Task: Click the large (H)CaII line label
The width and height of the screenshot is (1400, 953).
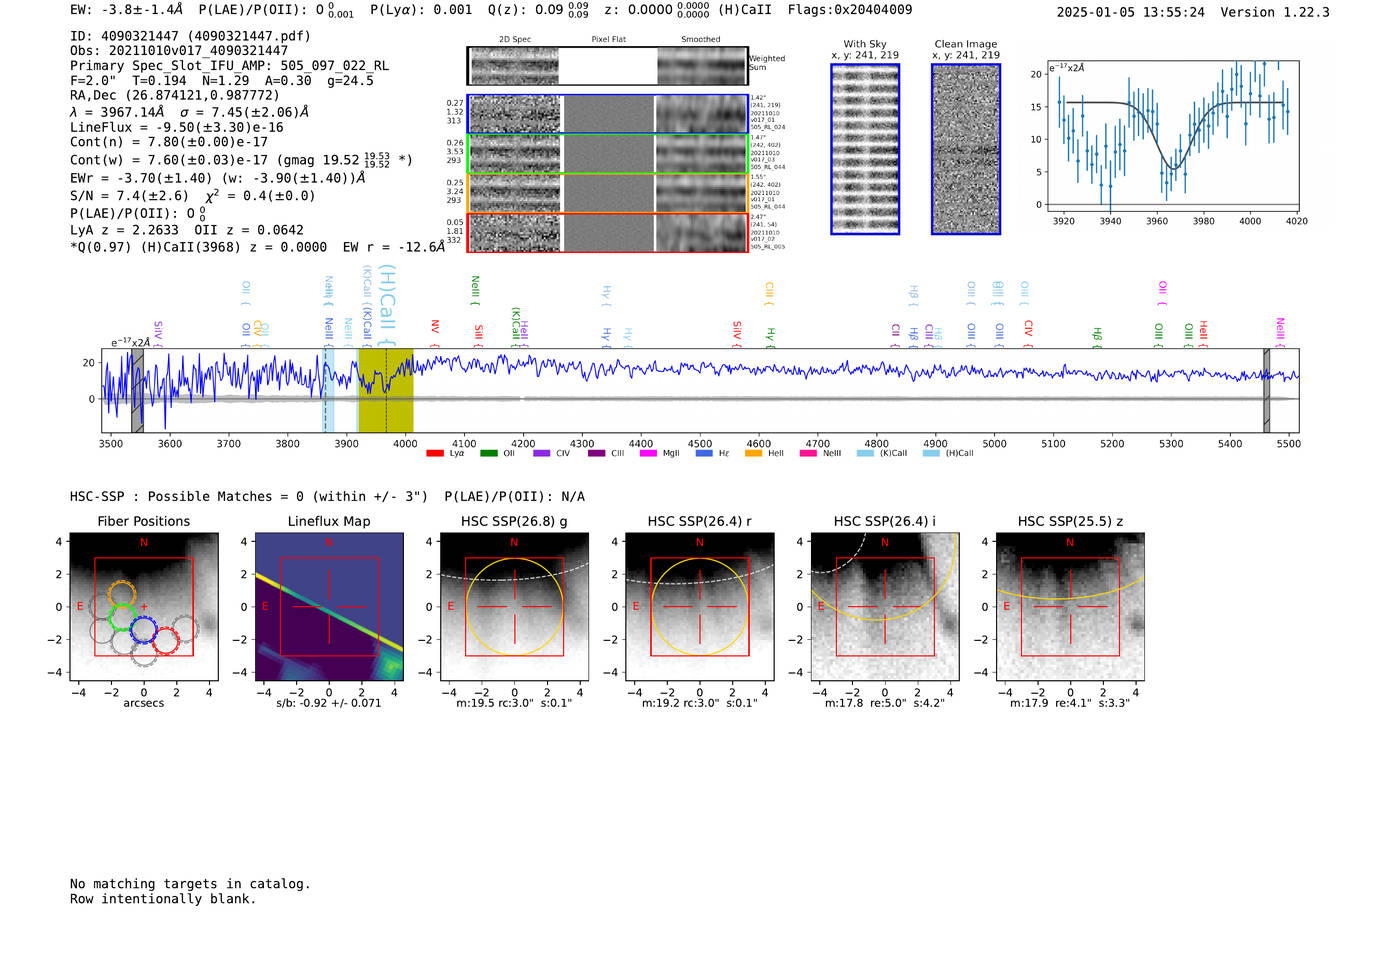Action: point(388,306)
